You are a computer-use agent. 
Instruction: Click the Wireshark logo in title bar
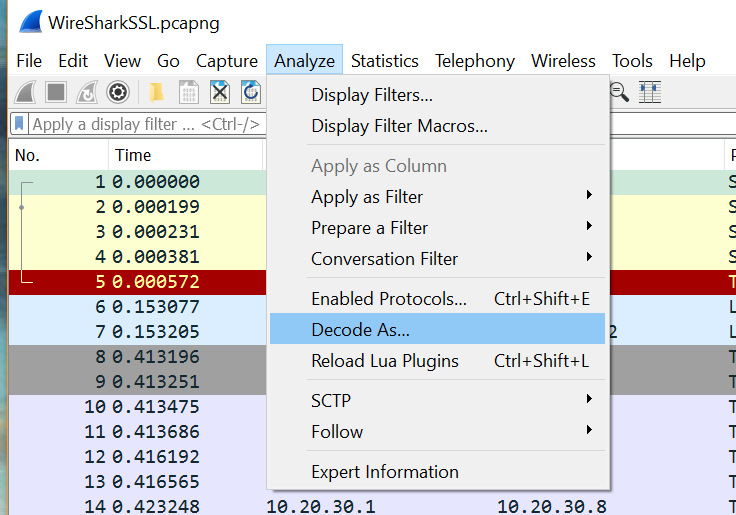tap(31, 22)
